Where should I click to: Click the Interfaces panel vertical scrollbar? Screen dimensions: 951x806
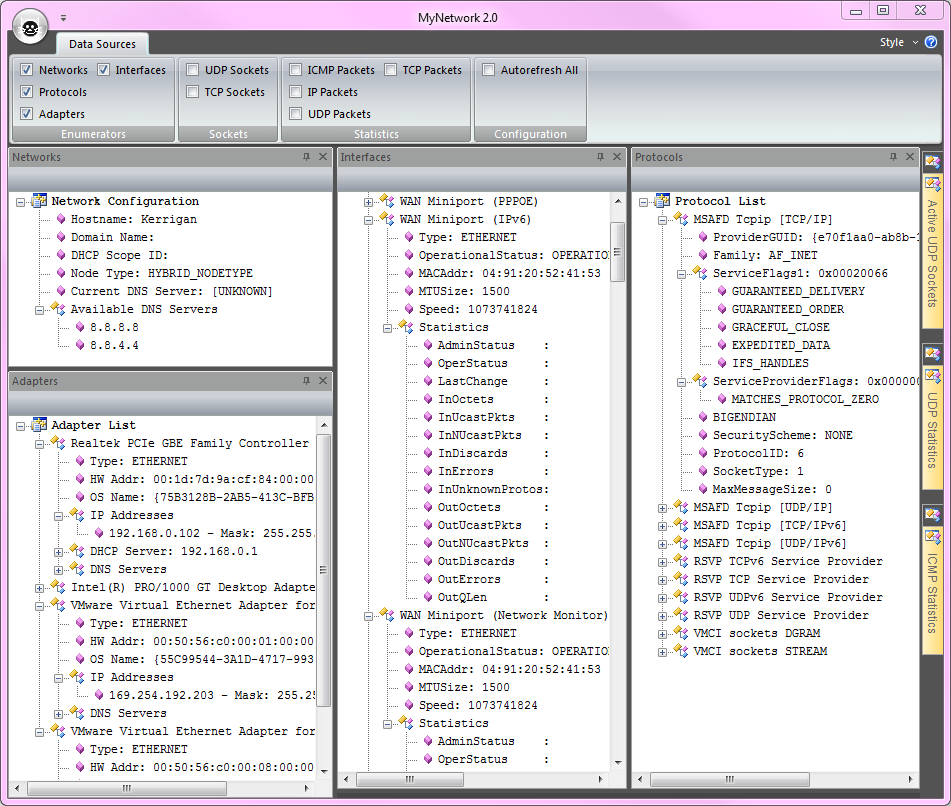click(x=618, y=250)
